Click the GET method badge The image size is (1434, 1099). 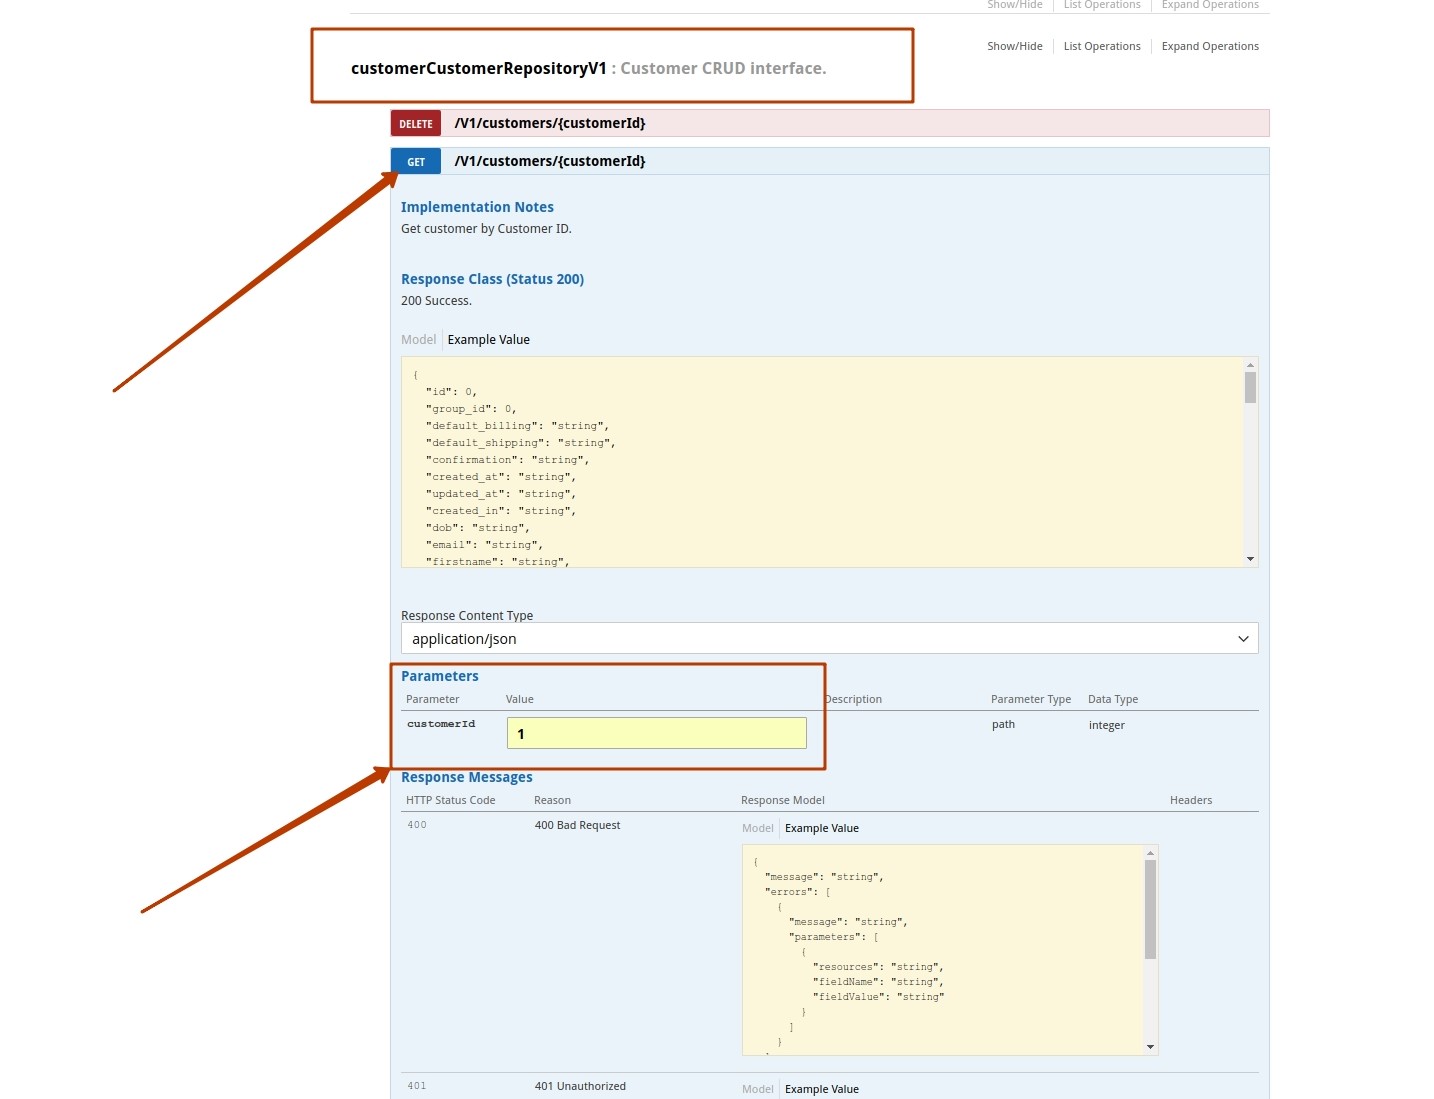tap(416, 162)
